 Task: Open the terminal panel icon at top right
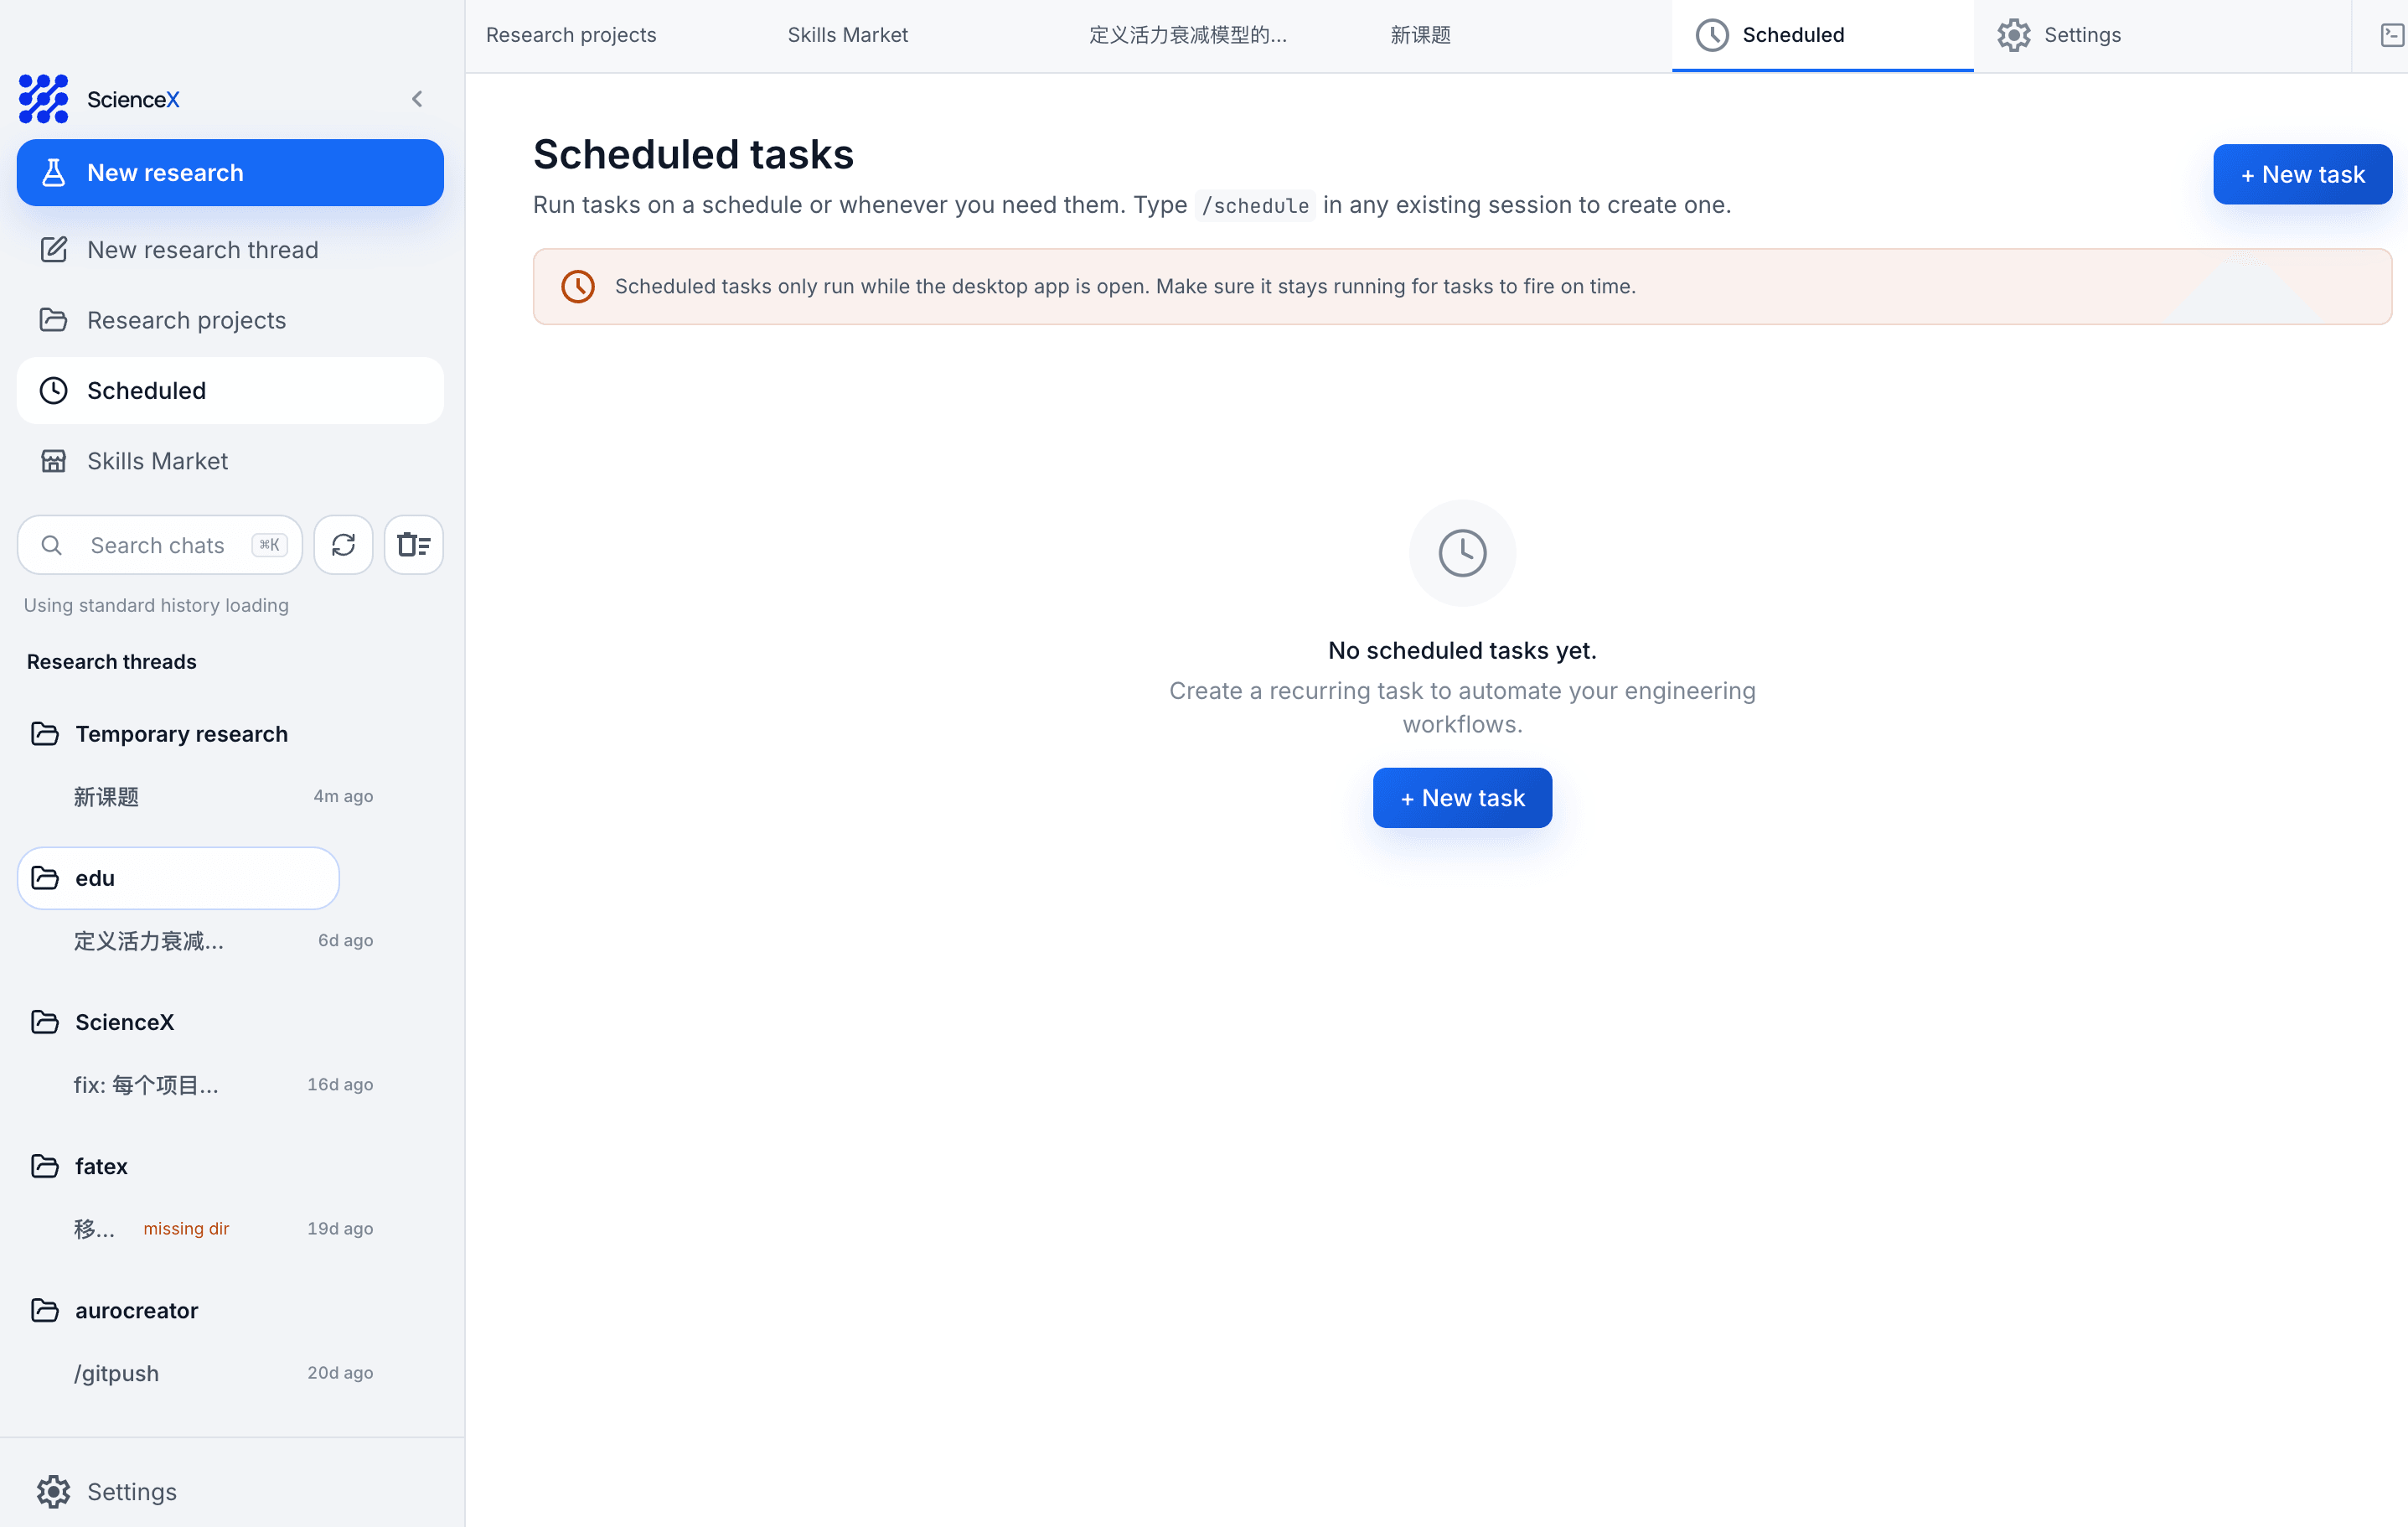[2392, 35]
